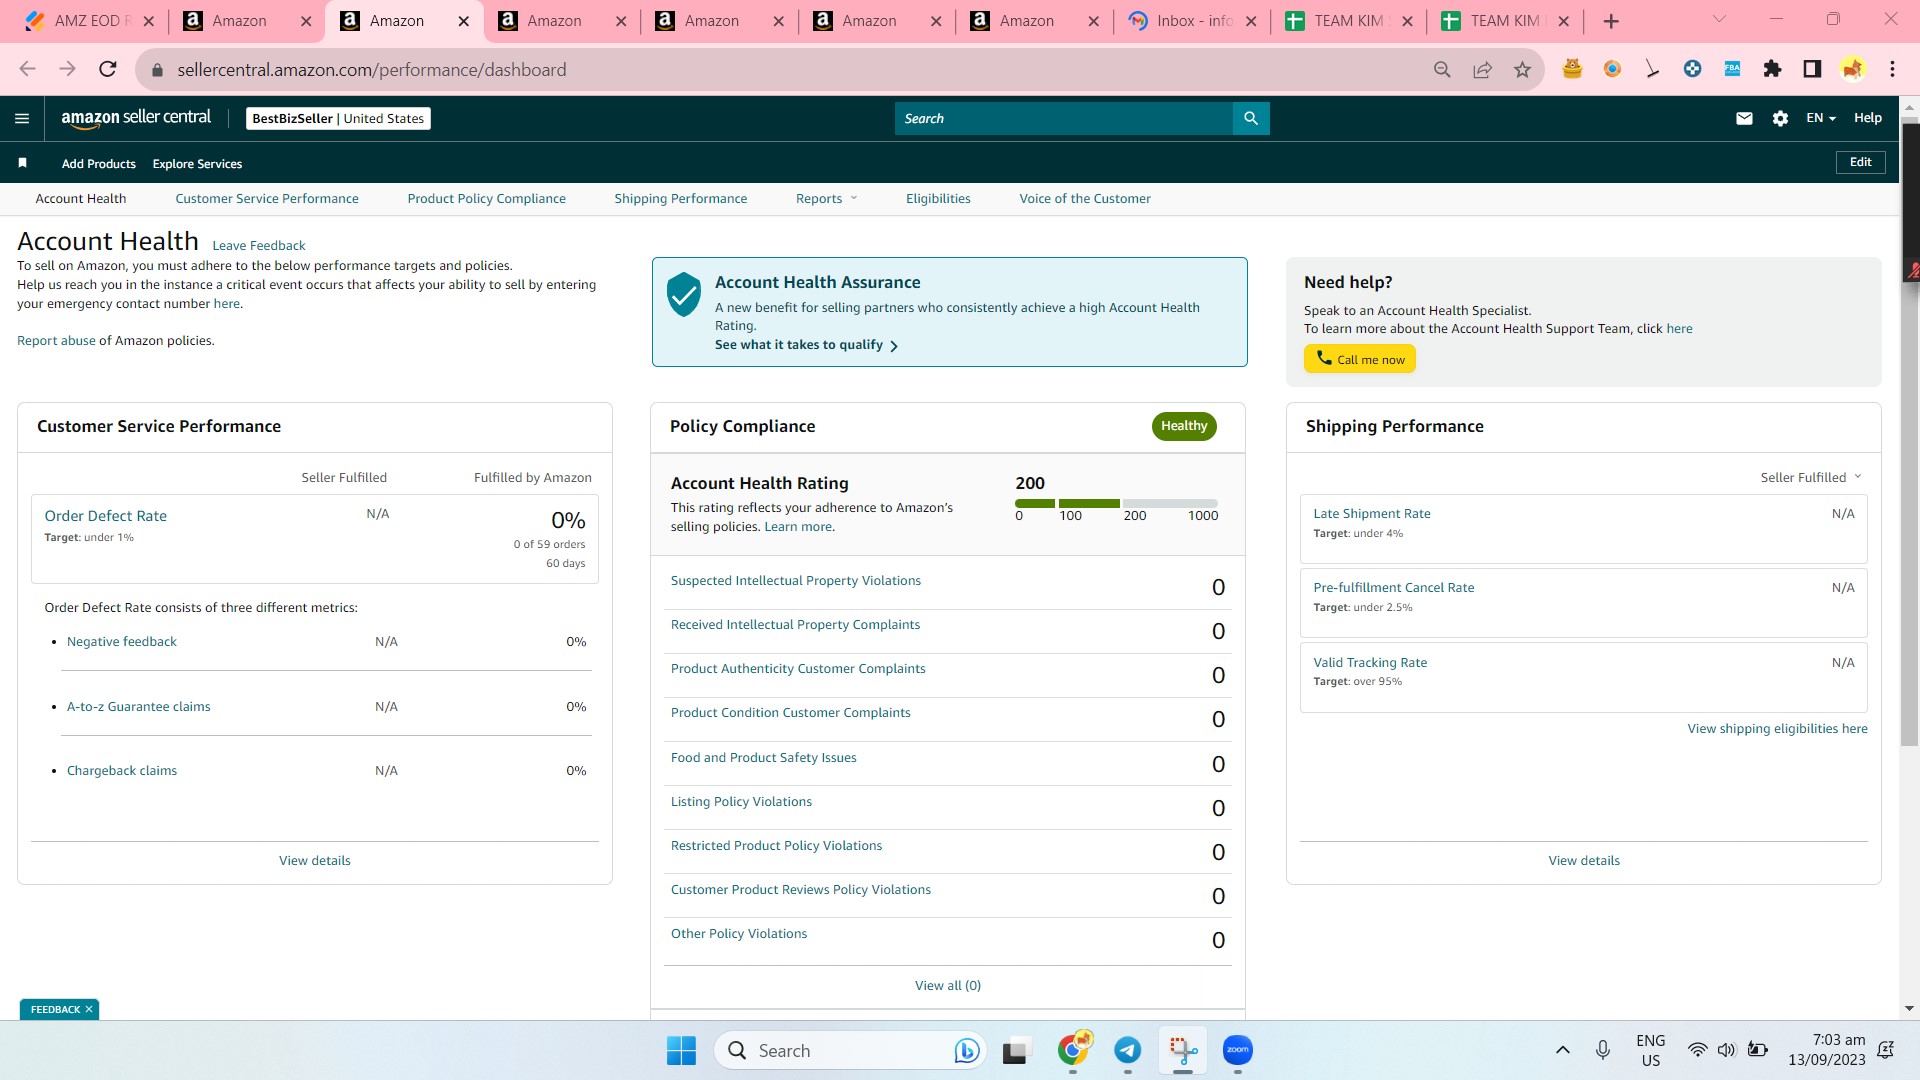Click Add Products in the top bar
Image resolution: width=1920 pixels, height=1080 pixels.
99,163
